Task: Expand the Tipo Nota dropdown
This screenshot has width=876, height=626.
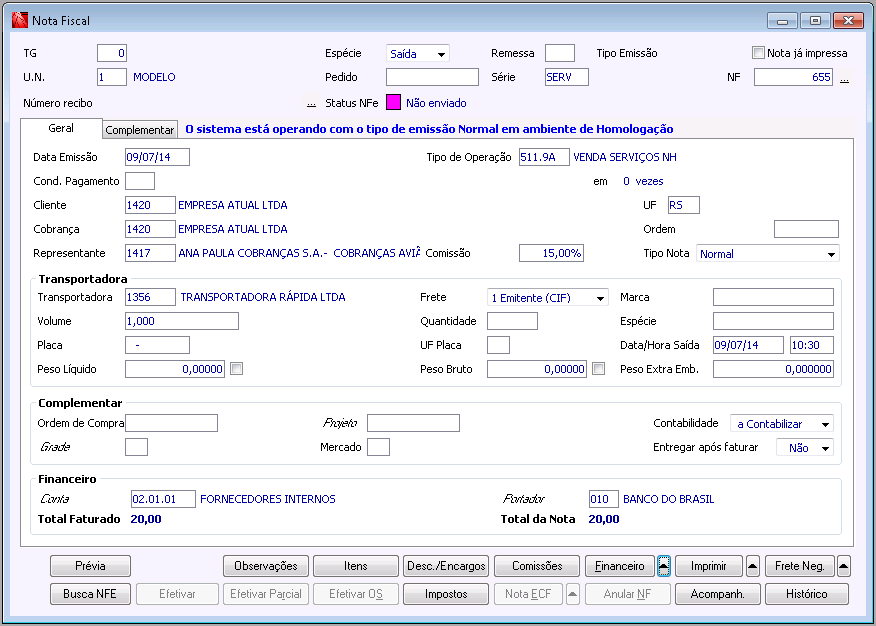Action: (x=832, y=254)
